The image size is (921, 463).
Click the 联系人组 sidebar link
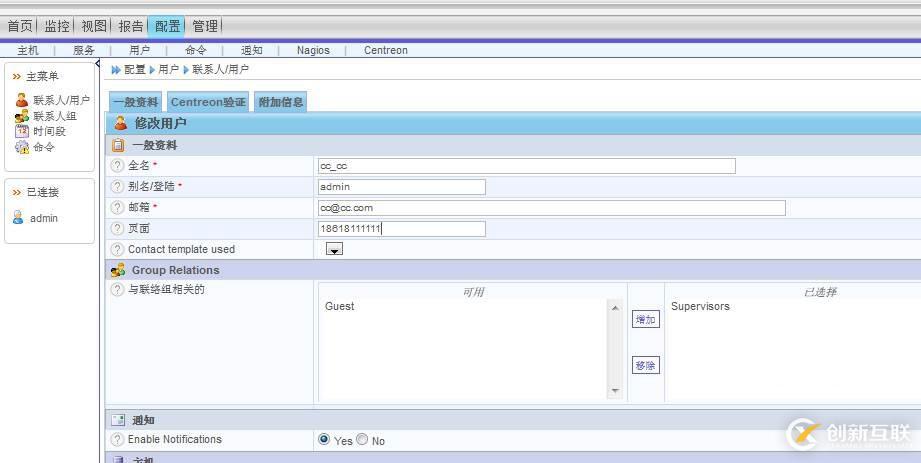click(x=55, y=116)
